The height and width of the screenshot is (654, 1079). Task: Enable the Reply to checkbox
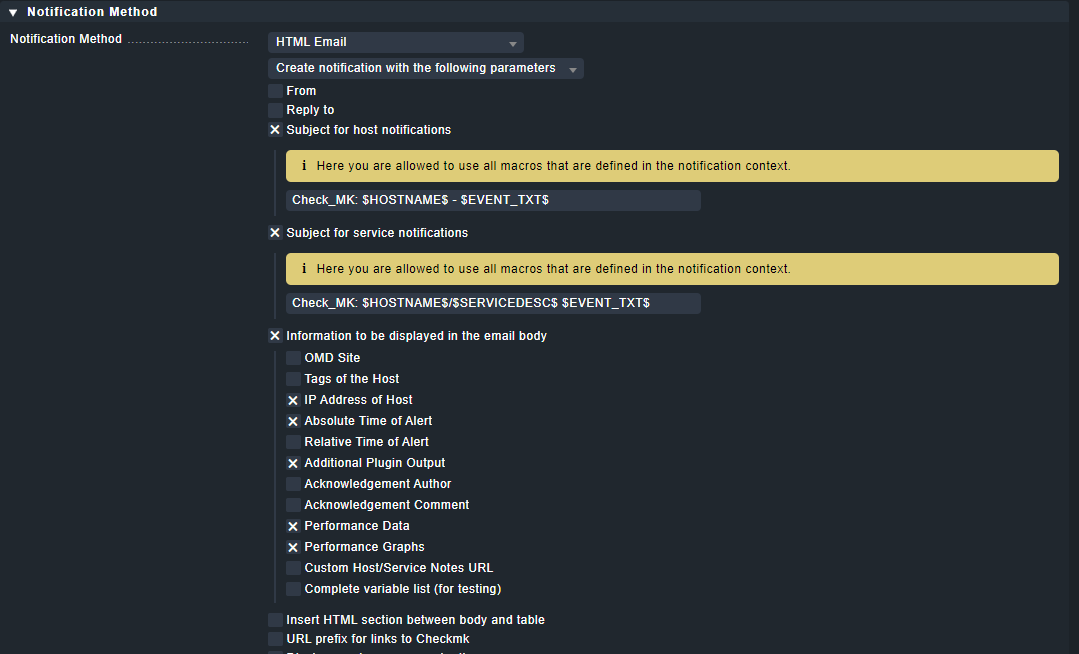(x=275, y=110)
